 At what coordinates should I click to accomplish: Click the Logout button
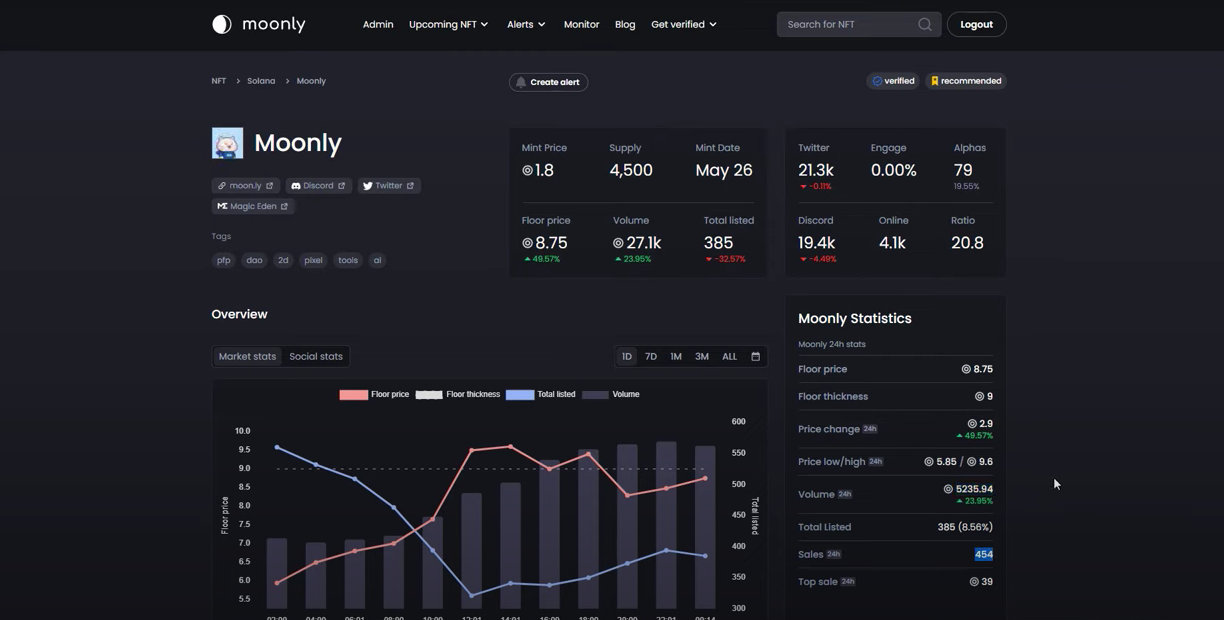click(x=976, y=24)
